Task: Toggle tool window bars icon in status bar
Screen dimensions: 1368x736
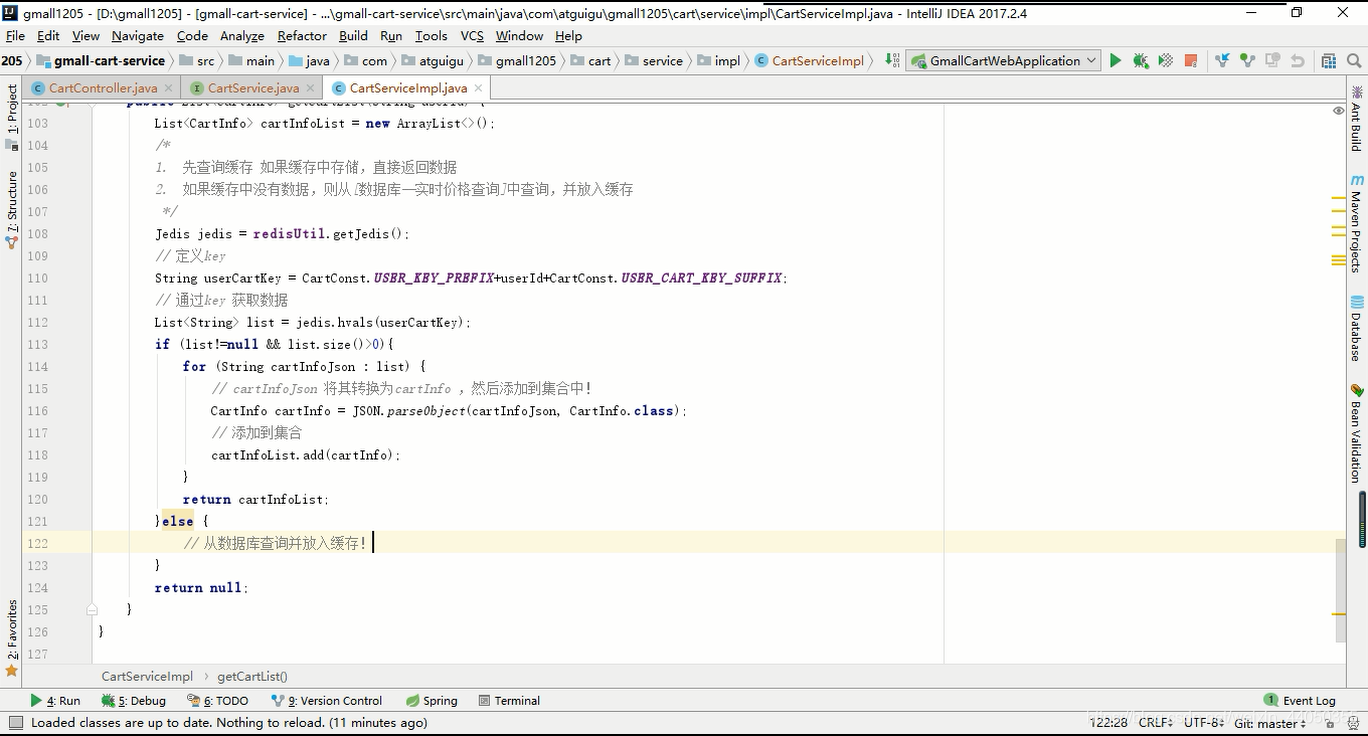Action: tap(15, 723)
